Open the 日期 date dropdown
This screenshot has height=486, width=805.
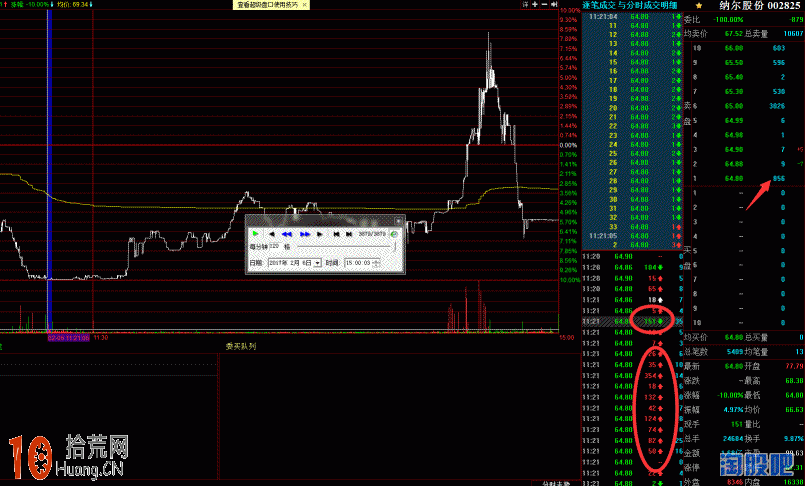(x=318, y=263)
